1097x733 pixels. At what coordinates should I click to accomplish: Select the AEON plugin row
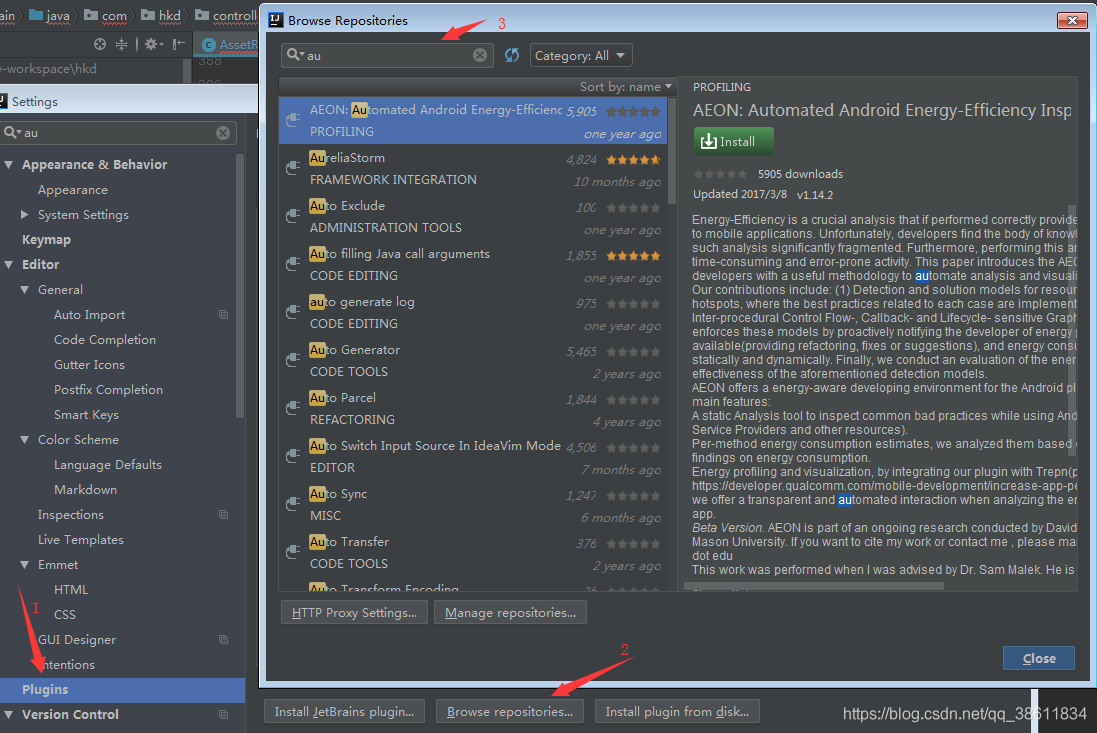click(x=473, y=120)
